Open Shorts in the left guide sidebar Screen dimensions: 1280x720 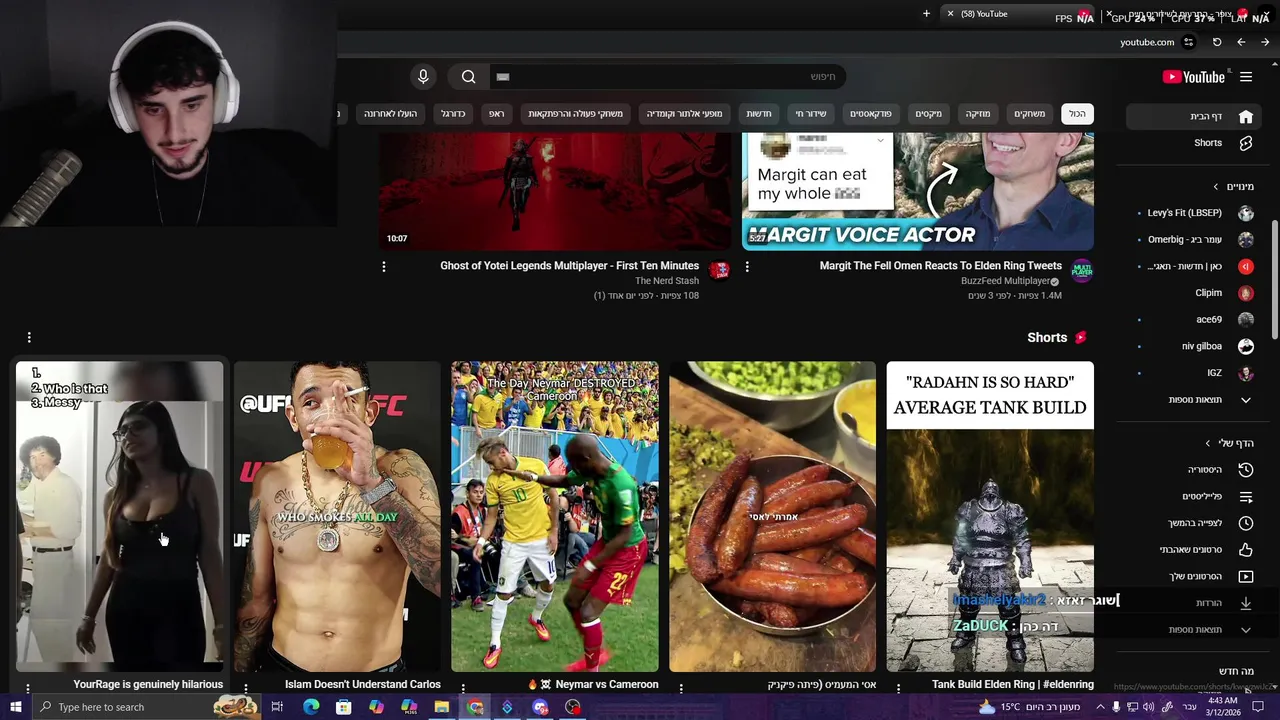pos(1194,143)
